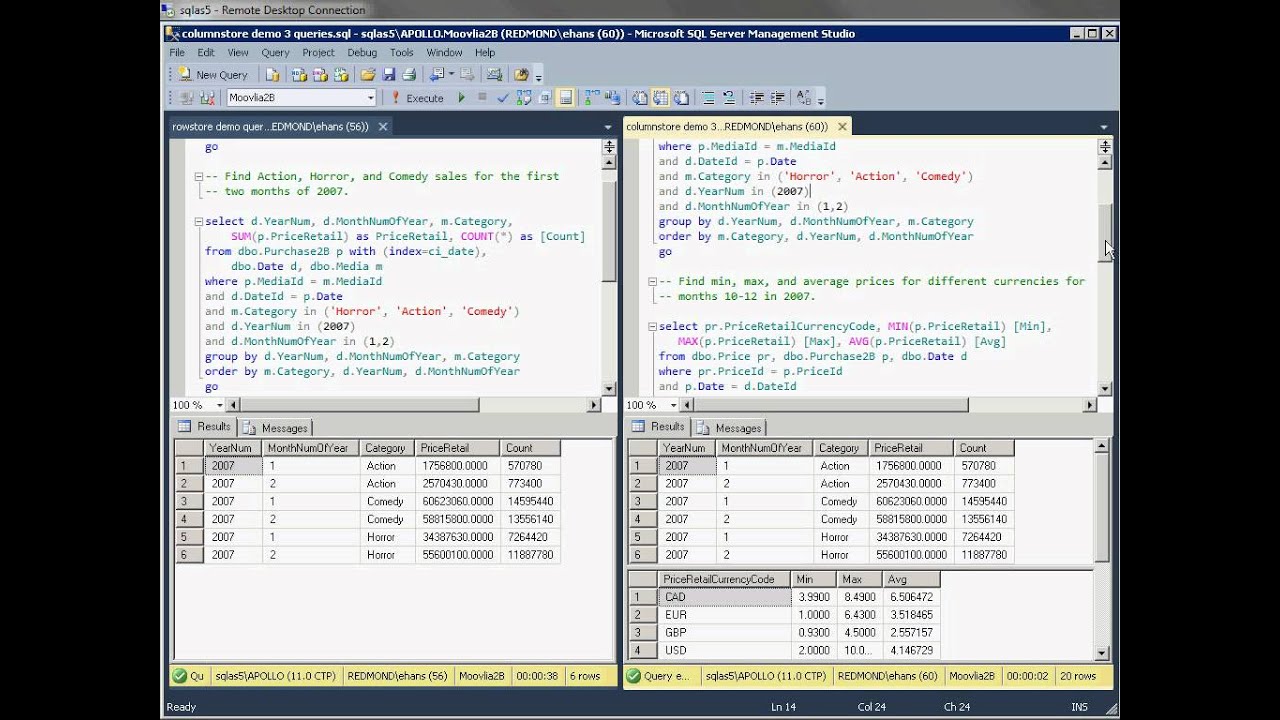Collapse the left pane select statement
Viewport: 1280px width, 720px height.
point(198,222)
